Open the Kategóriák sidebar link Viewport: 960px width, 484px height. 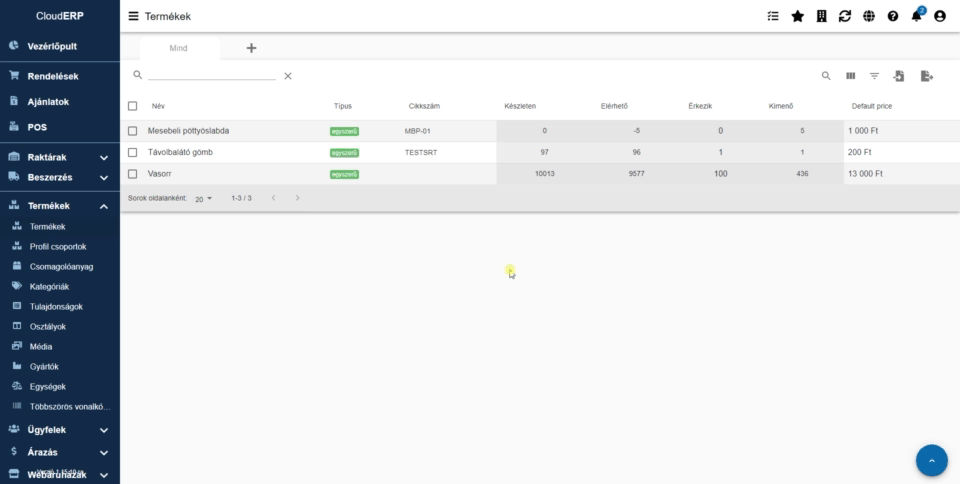[x=49, y=286]
